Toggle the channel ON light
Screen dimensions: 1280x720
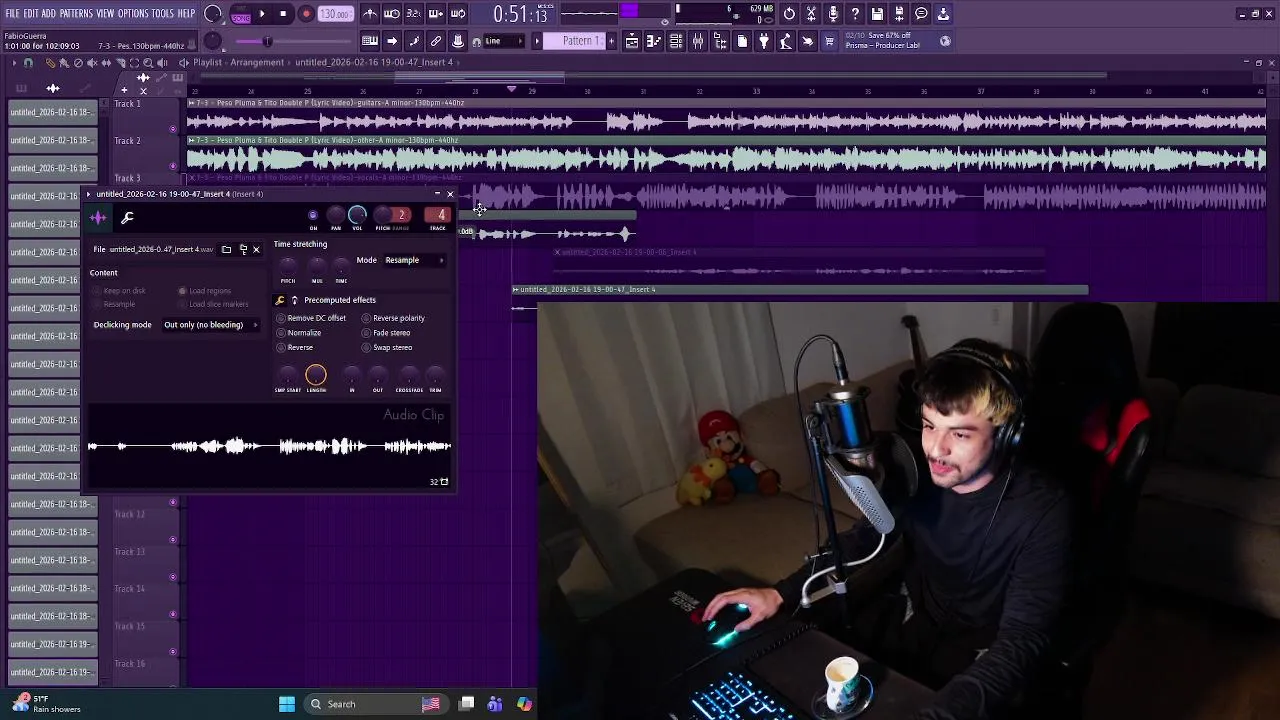313,215
